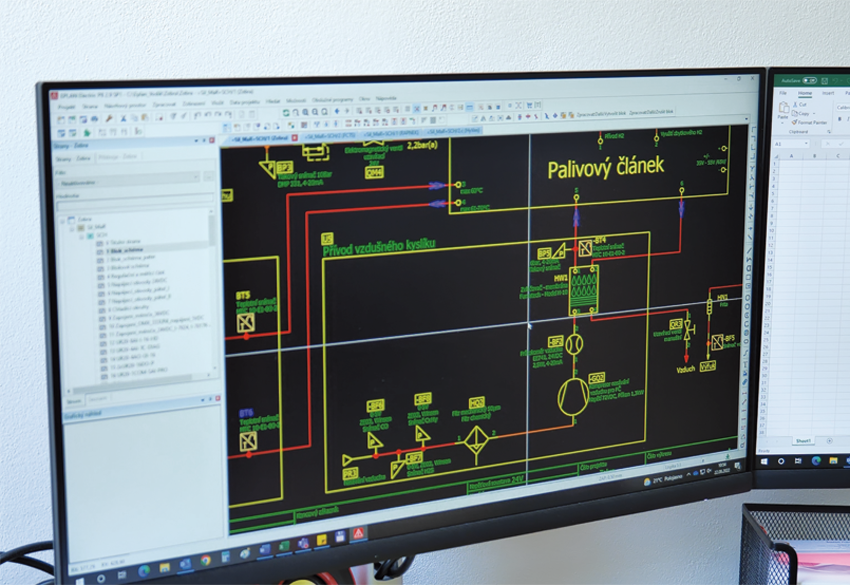850x585 pixels.
Task: Open the Nápověda menu
Action: (x=386, y=98)
